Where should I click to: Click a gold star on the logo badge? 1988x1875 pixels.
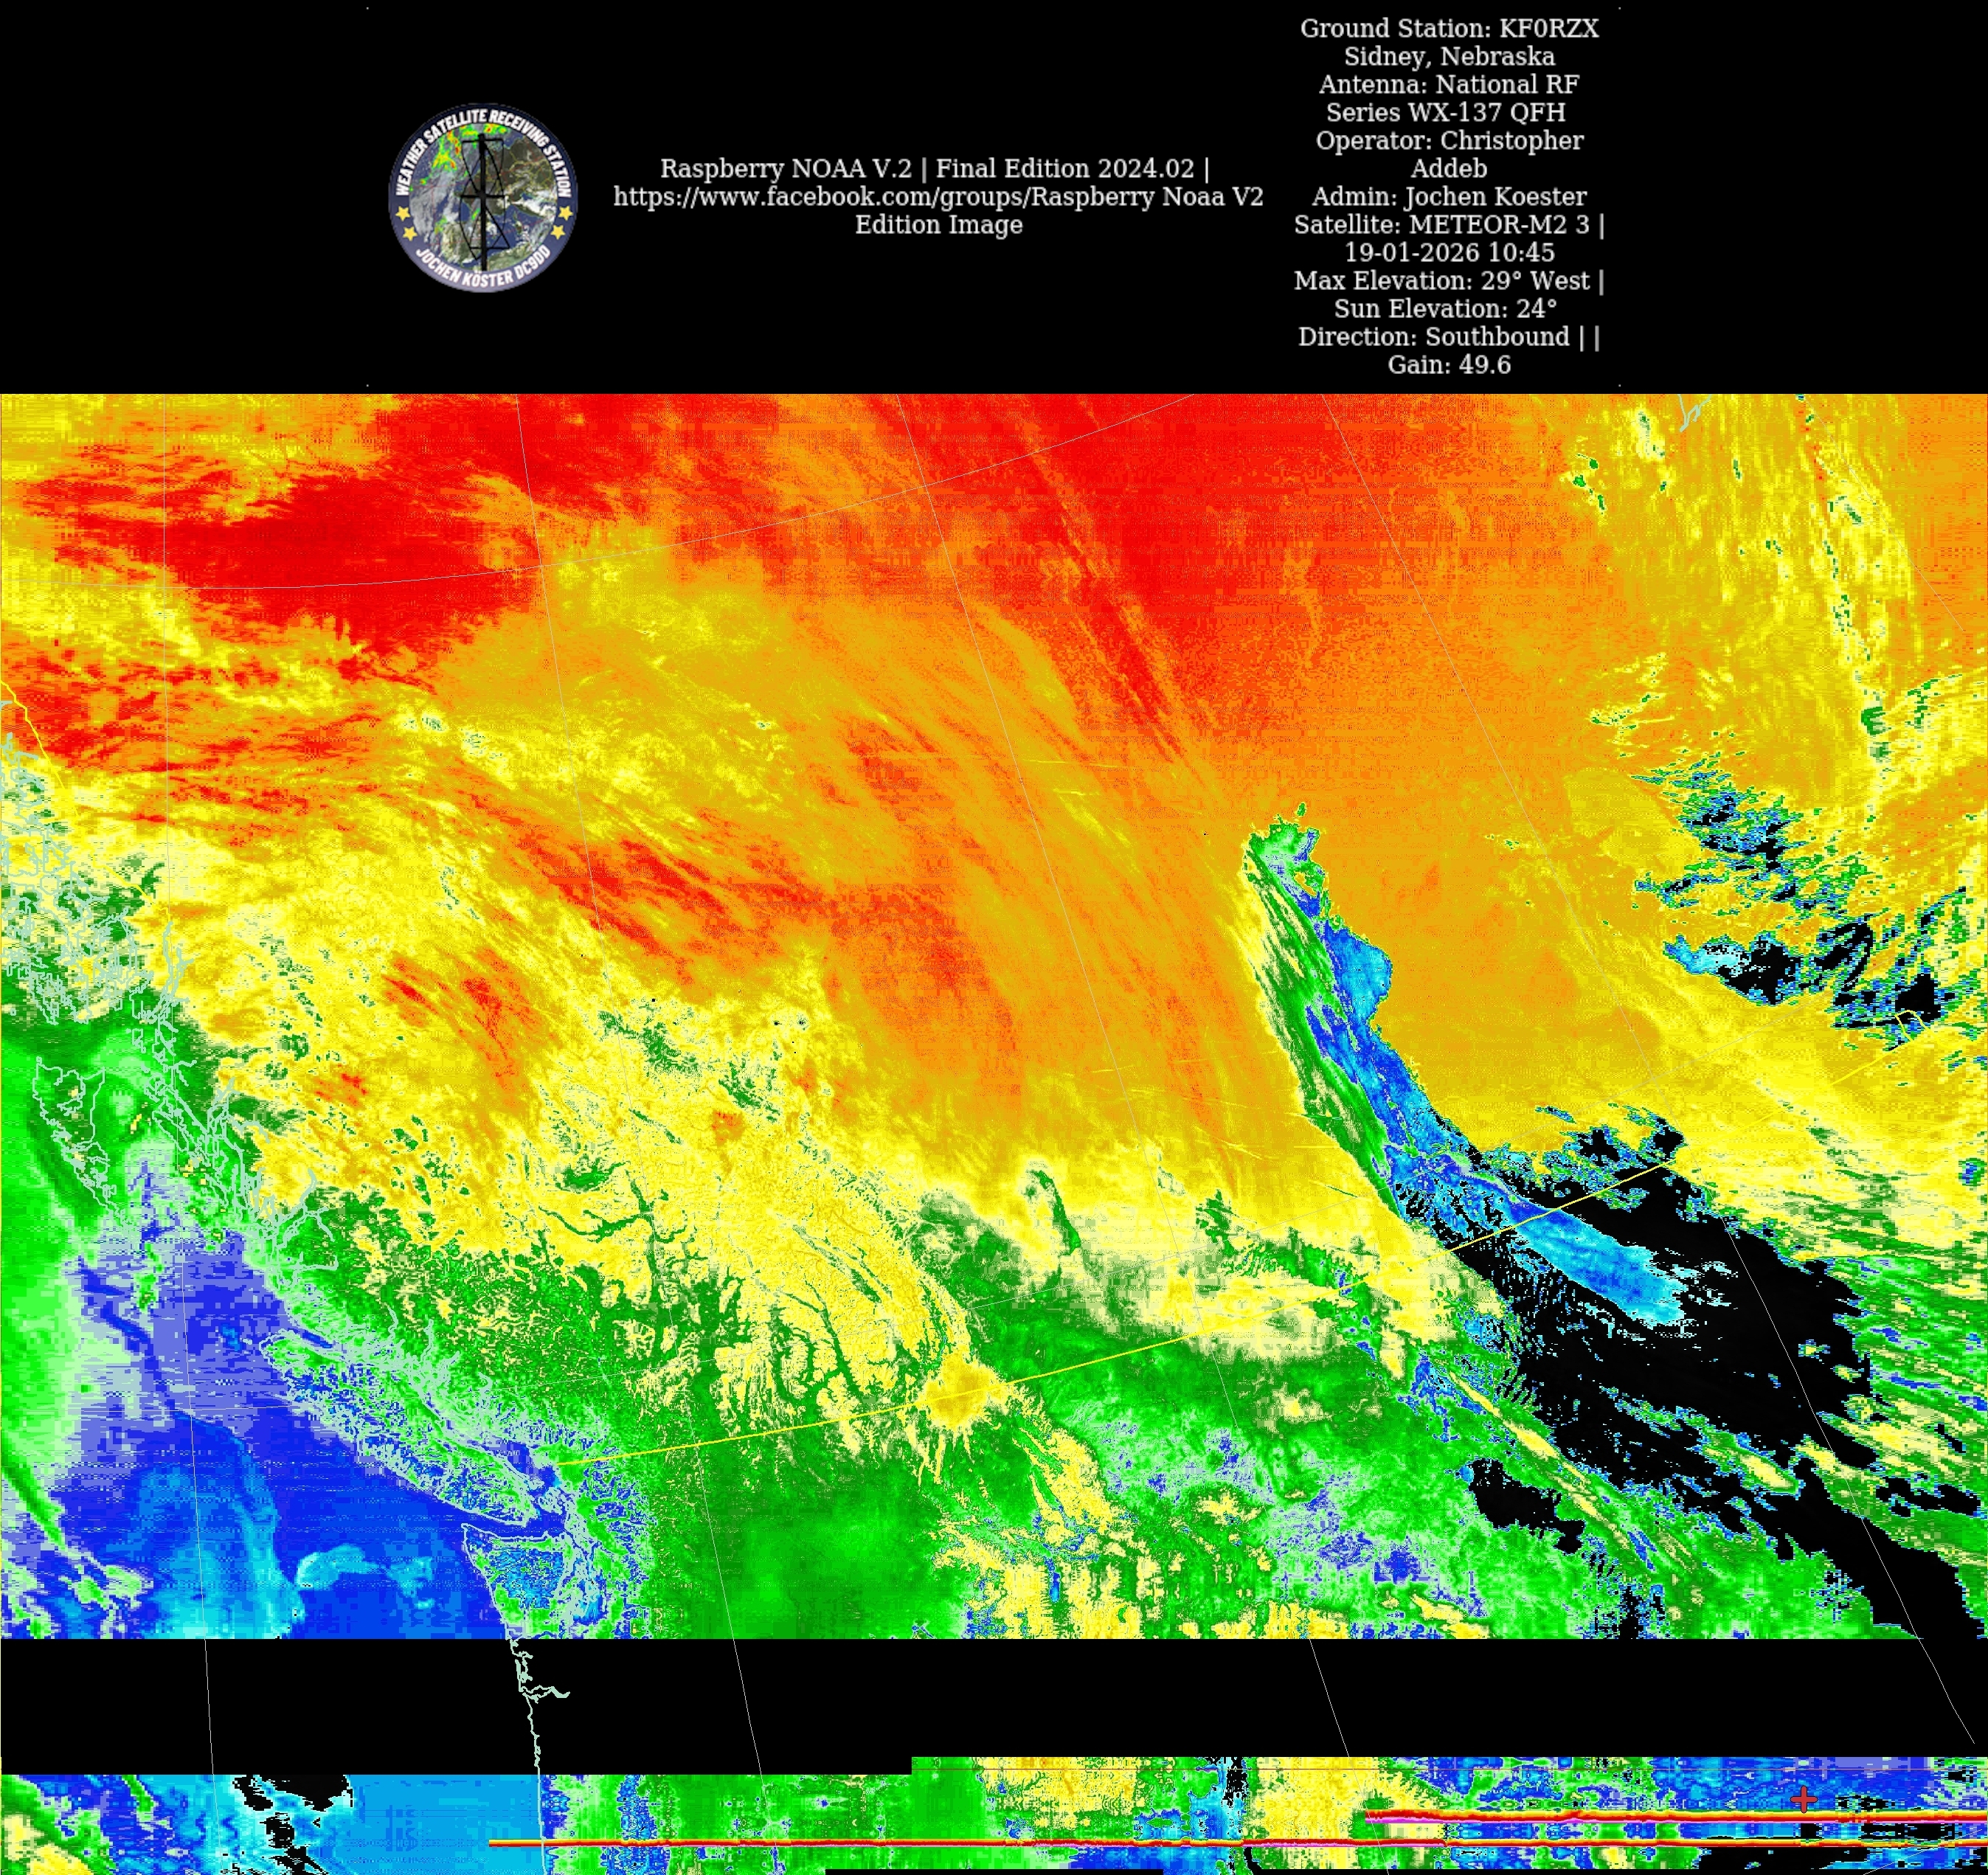pos(404,213)
